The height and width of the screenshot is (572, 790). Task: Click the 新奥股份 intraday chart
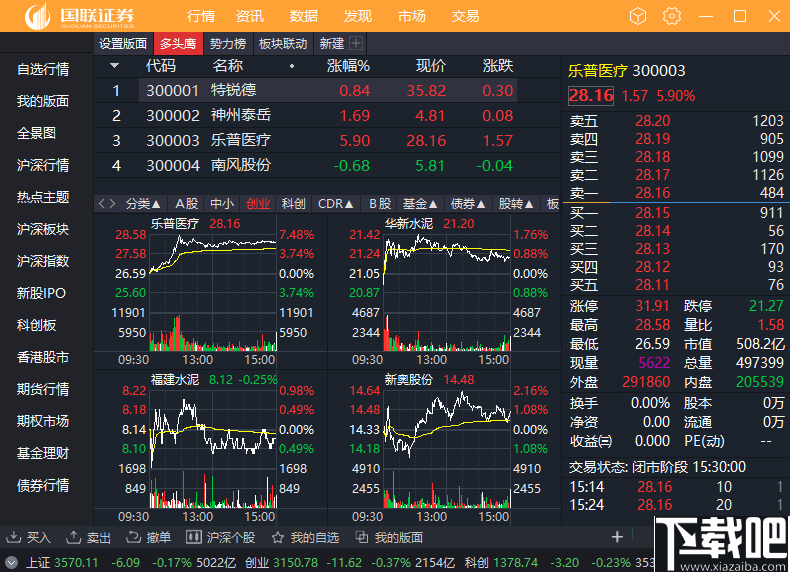point(444,447)
